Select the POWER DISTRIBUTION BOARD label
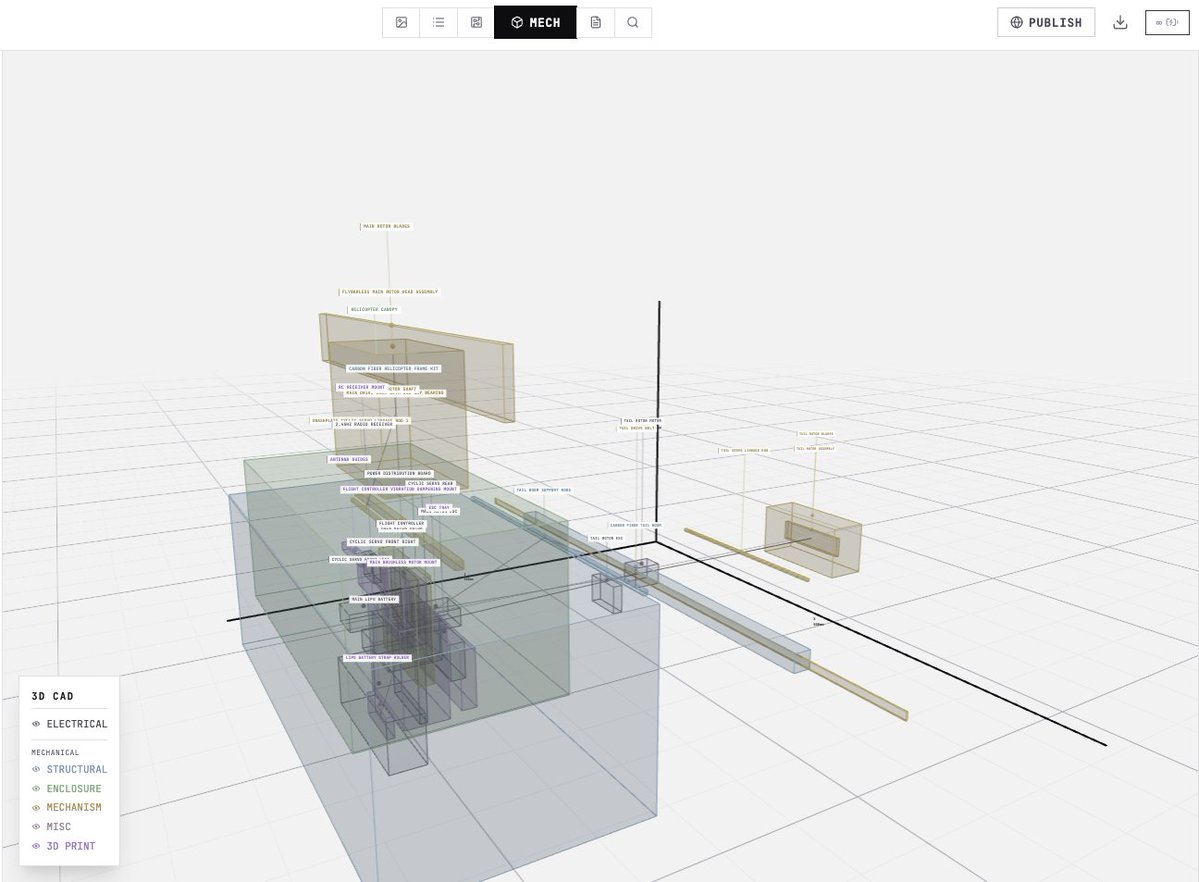This screenshot has width=1199, height=882. point(398,474)
